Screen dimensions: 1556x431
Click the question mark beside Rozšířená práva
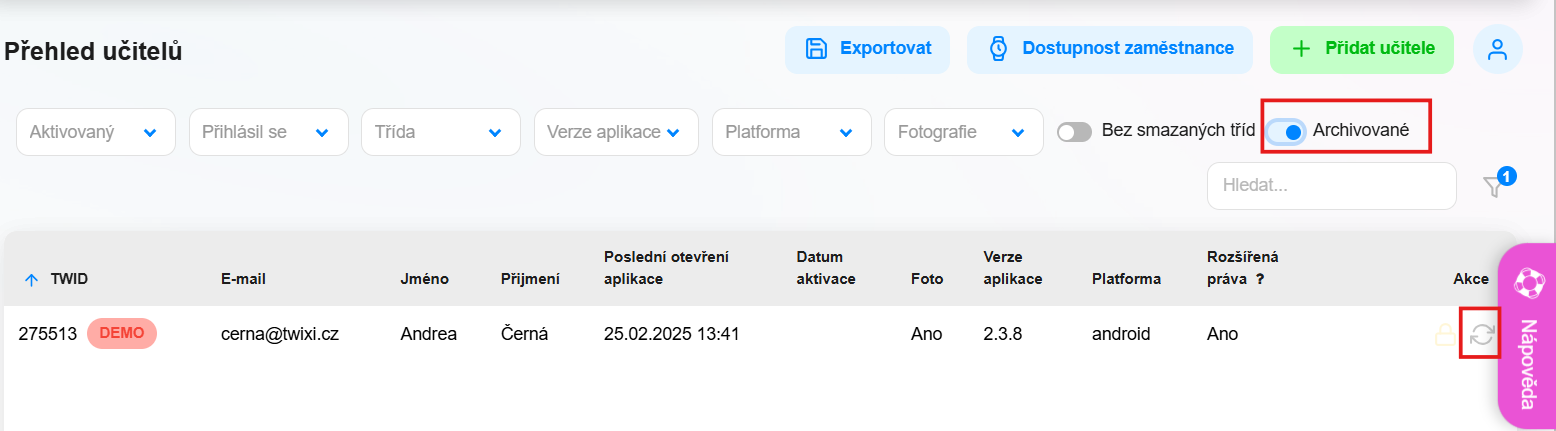[1260, 279]
